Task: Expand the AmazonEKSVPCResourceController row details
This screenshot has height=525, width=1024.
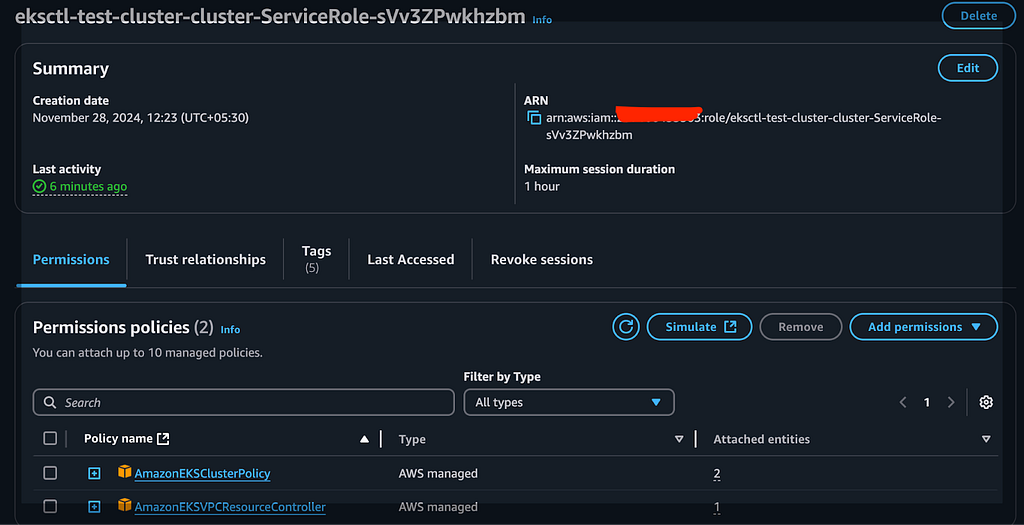Action: click(94, 507)
